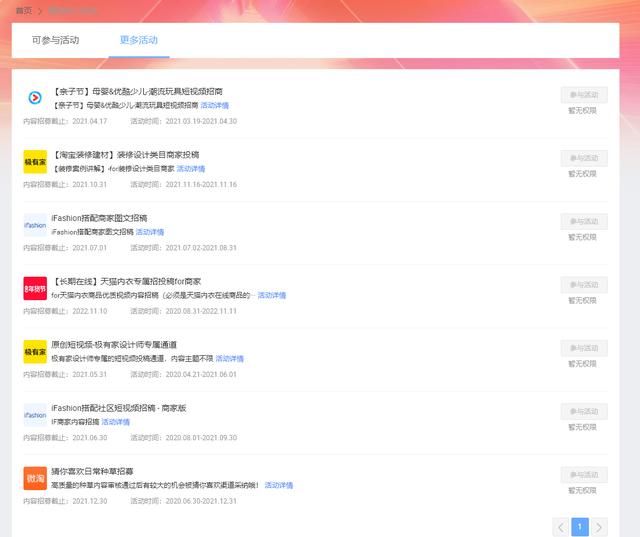Click iFashion logo of 搭配社区短视频招稿 activity
The image size is (640, 537).
[35, 415]
